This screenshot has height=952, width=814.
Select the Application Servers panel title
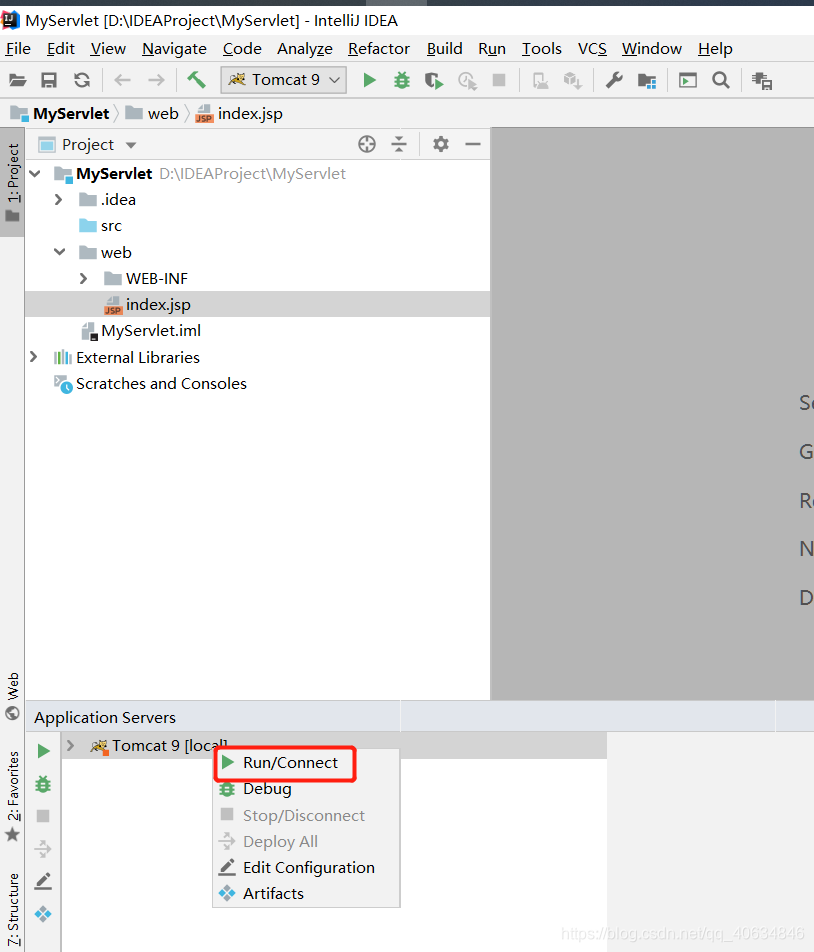[x=105, y=718]
